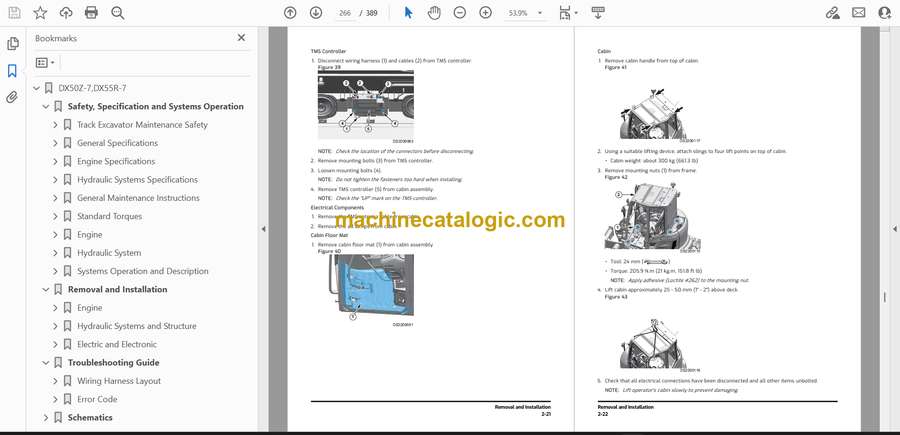Select the Hand pan tool
The height and width of the screenshot is (435, 900).
pyautogui.click(x=434, y=13)
